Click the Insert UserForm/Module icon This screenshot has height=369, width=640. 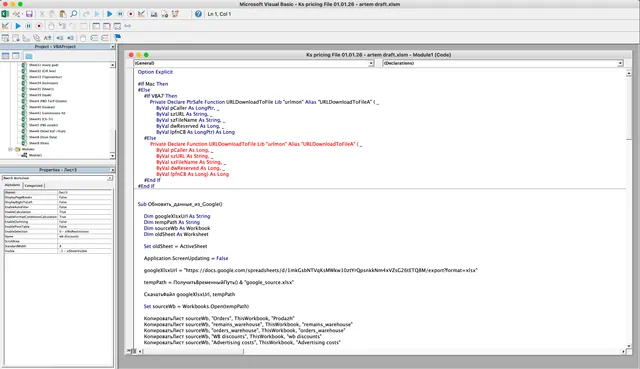point(16,14)
